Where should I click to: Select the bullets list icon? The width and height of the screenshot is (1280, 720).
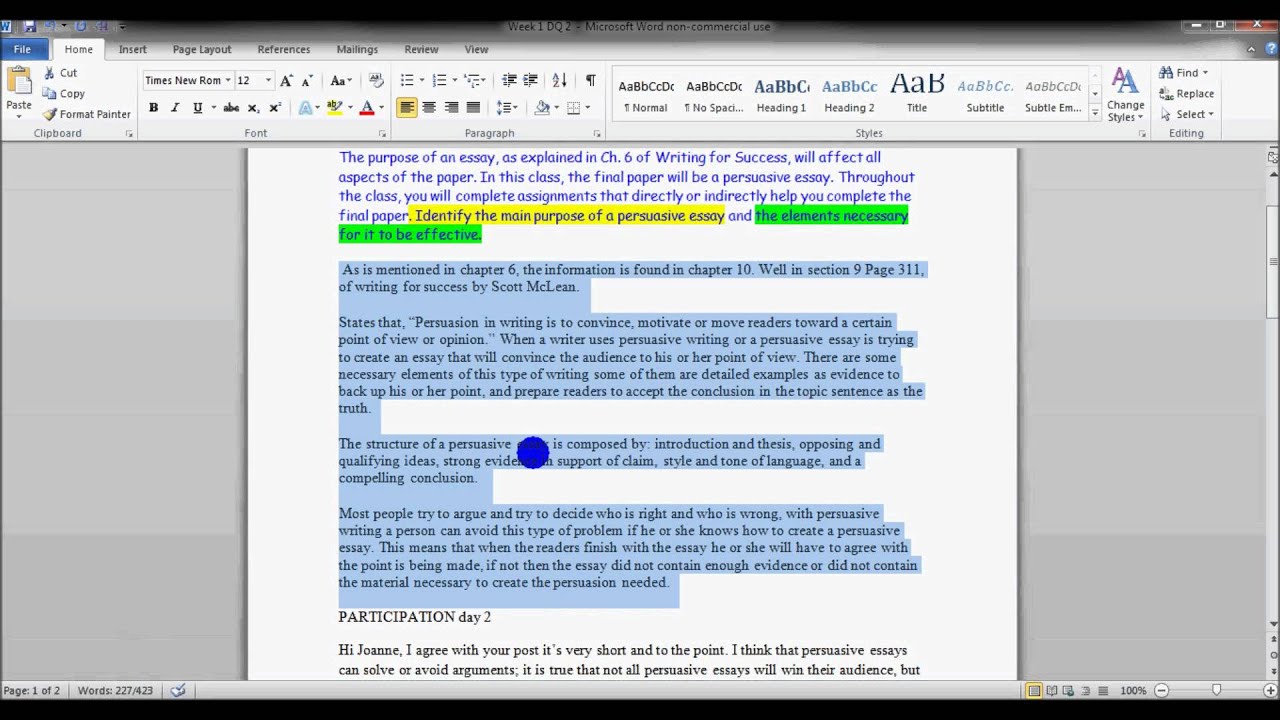pyautogui.click(x=407, y=80)
